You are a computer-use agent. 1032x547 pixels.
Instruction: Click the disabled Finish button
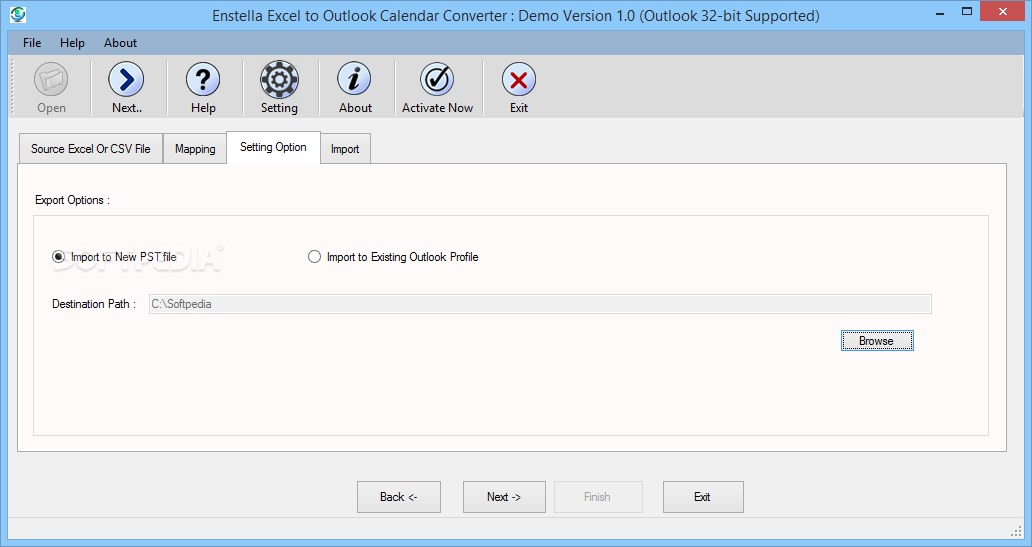(598, 497)
